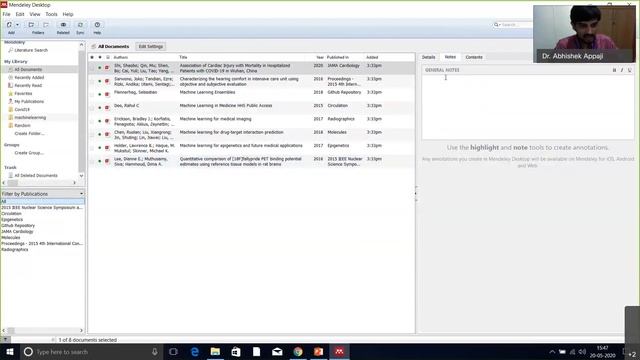
Task: Switch to the Details tab
Action: [429, 57]
